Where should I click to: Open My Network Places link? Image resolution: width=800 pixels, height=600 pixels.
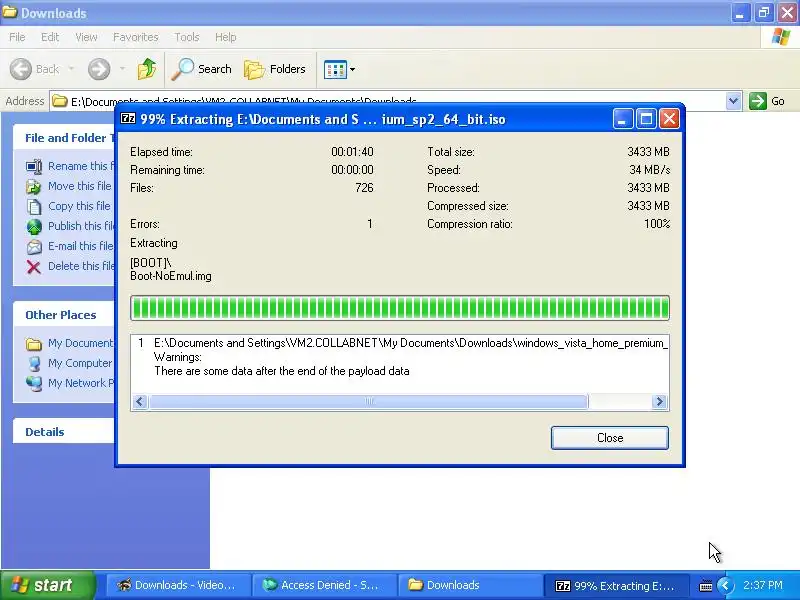(x=81, y=383)
